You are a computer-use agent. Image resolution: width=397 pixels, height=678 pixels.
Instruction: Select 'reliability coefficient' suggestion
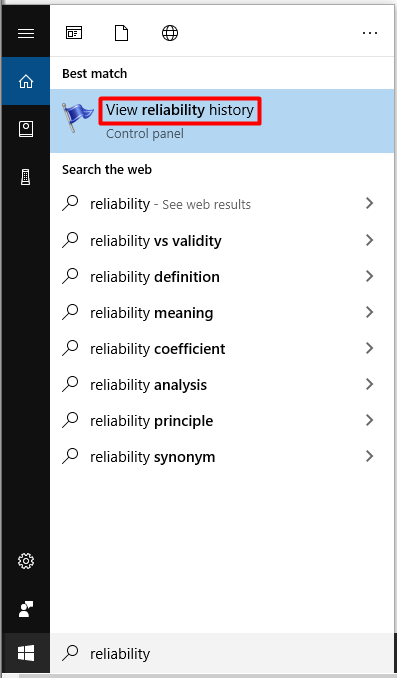click(222, 349)
